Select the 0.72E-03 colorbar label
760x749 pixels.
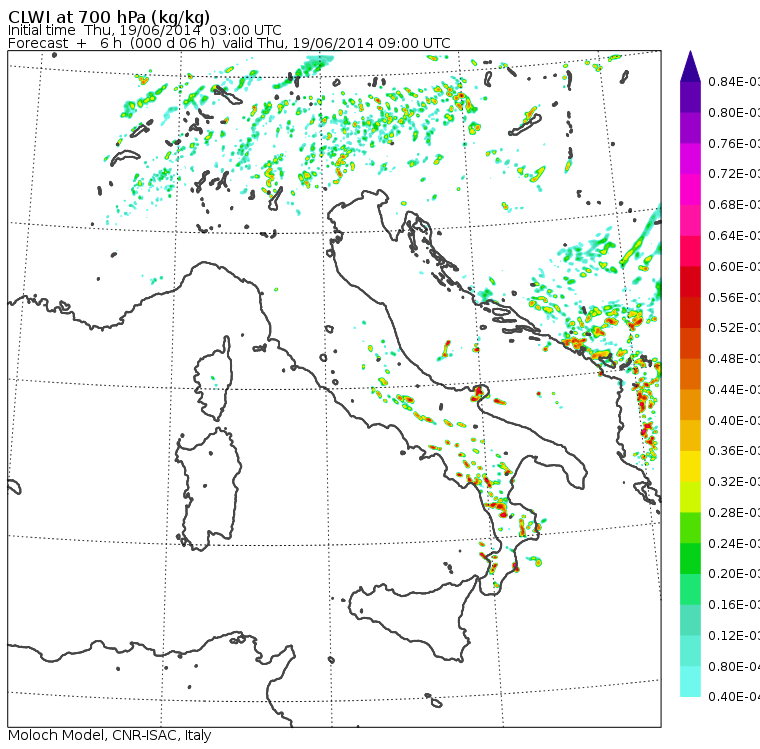click(x=733, y=174)
